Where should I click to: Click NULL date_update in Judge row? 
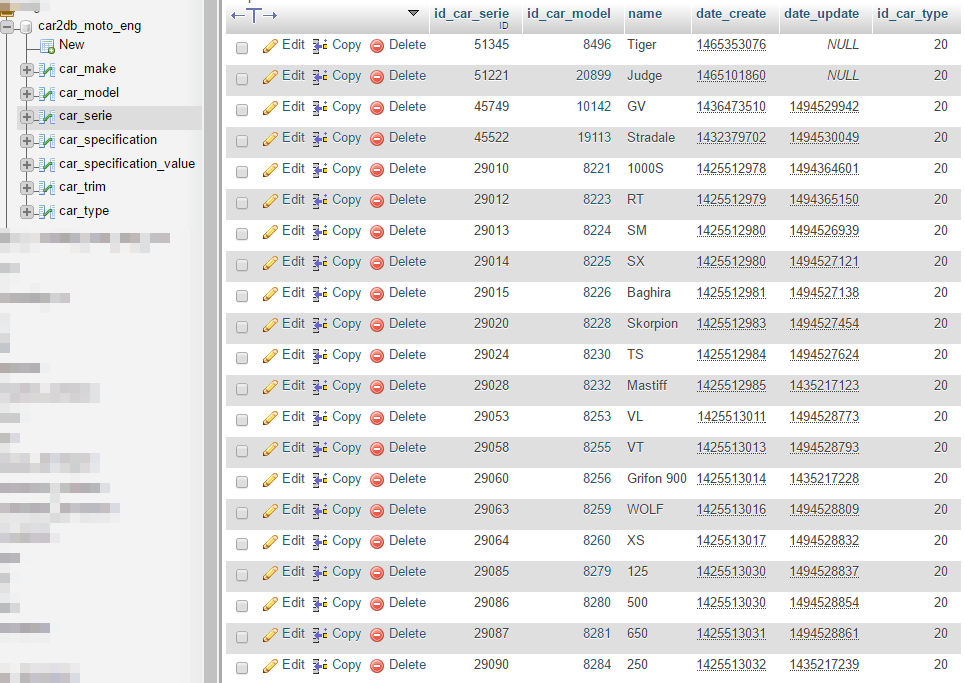843,76
